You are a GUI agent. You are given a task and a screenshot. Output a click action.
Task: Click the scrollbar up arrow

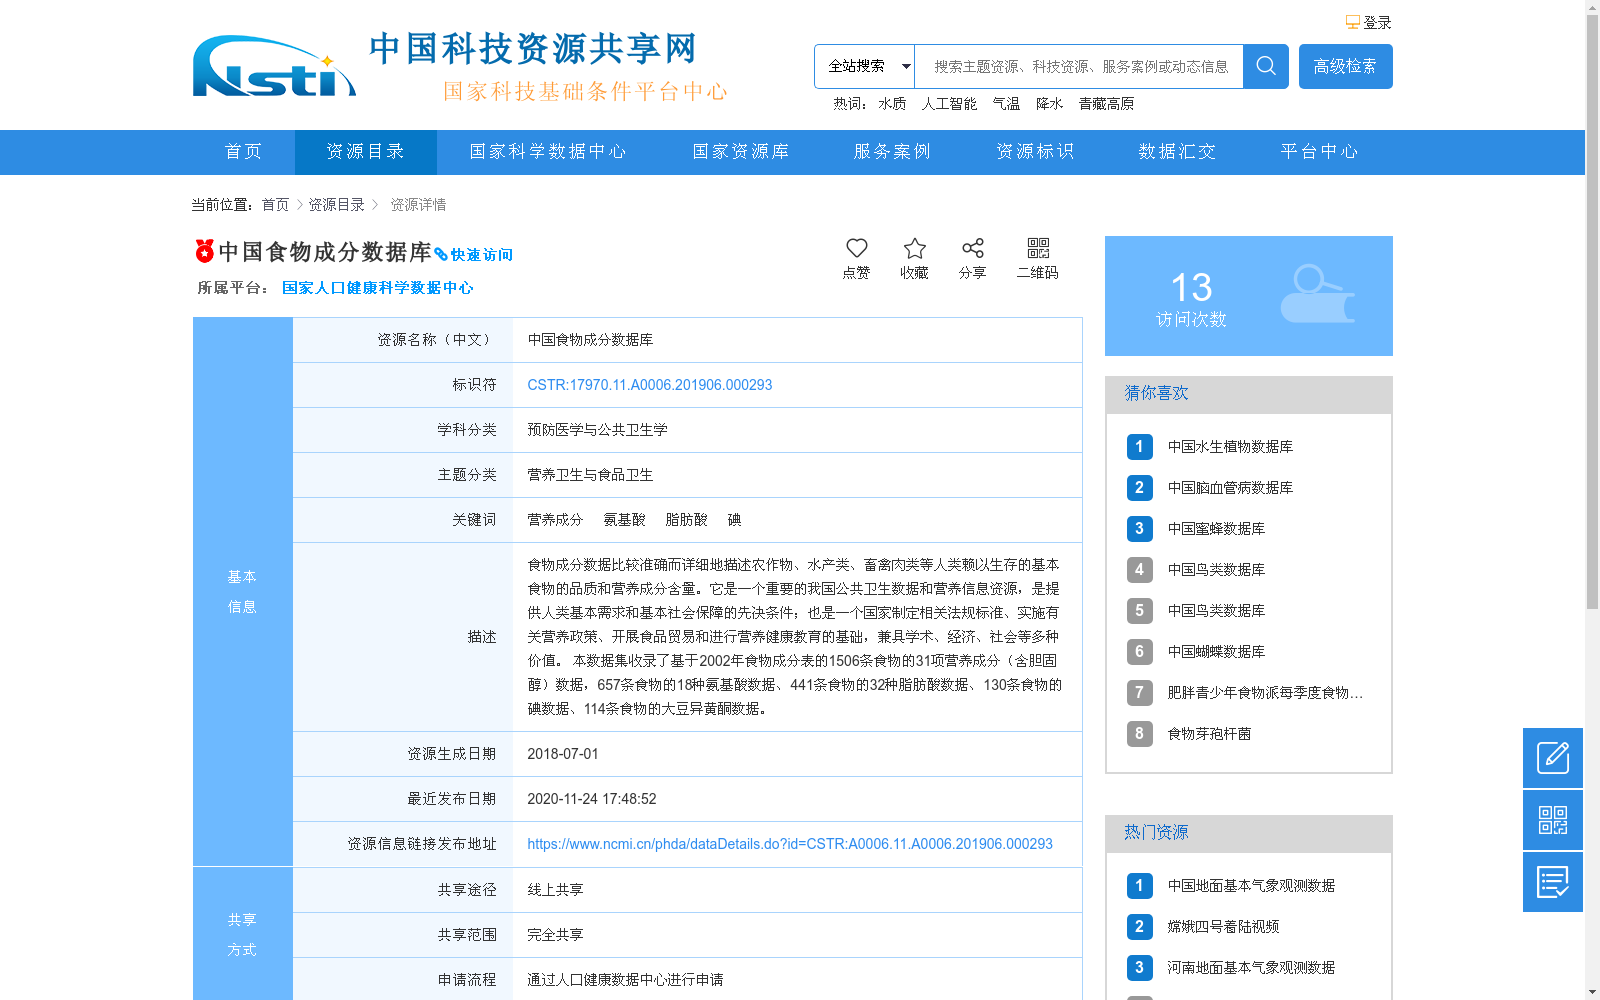1592,7
